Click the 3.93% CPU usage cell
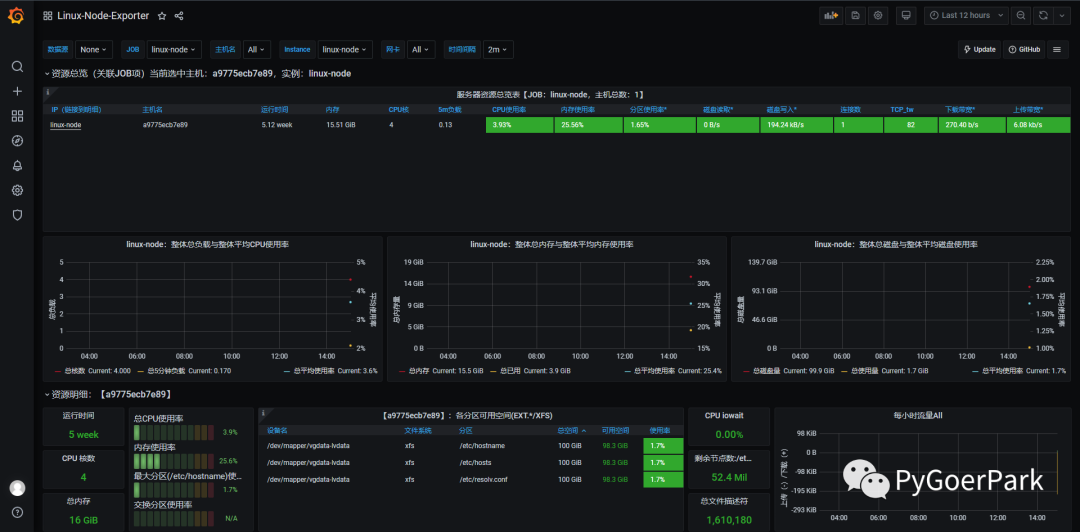Viewport: 1080px width, 532px height. (519, 125)
